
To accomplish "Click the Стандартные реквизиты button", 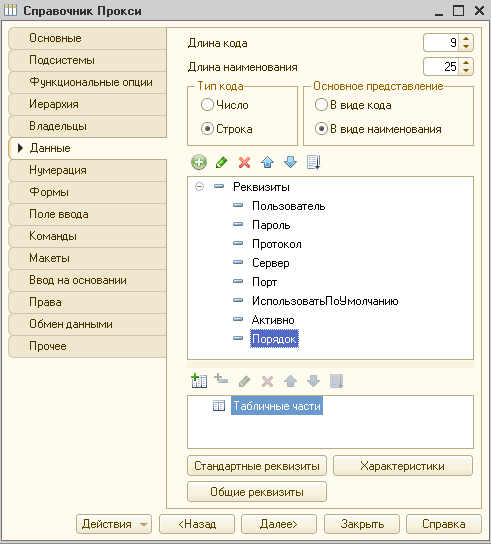I will (x=257, y=466).
